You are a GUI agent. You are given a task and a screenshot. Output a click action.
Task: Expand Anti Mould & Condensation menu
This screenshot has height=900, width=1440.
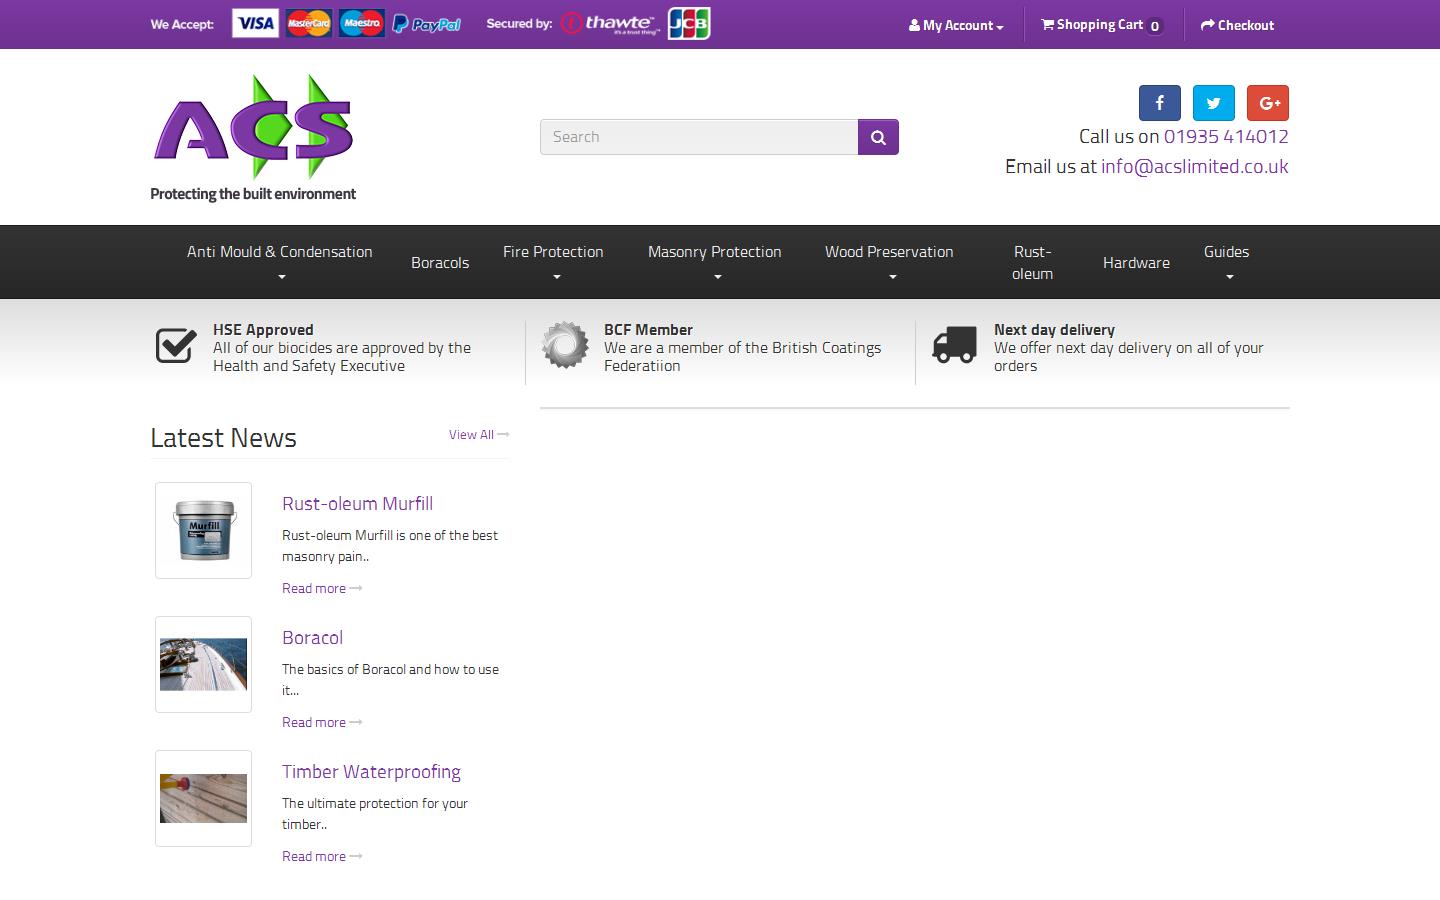[280, 262]
